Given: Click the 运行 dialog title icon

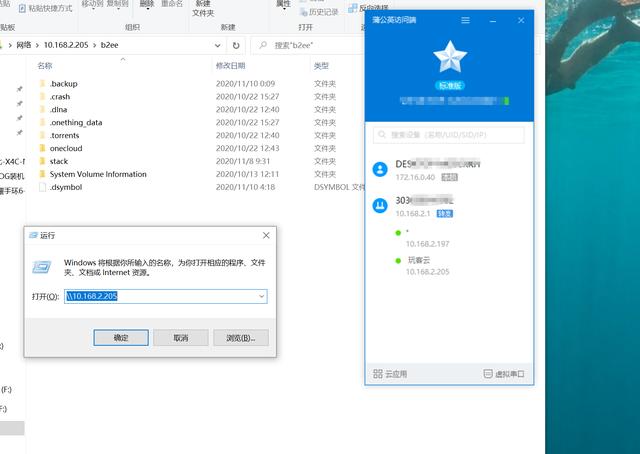Looking at the screenshot, I should (33, 235).
